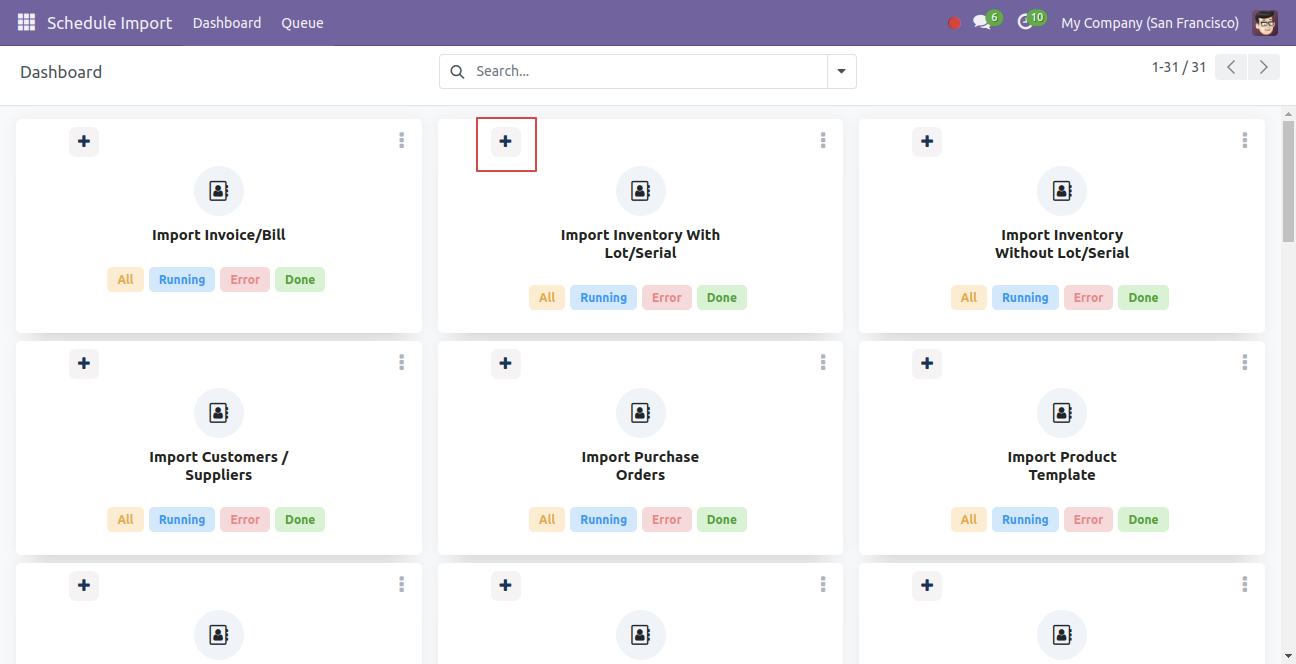Show Running for Import Inventory With Lot/Serial
The image size is (1296, 664).
click(x=604, y=298)
